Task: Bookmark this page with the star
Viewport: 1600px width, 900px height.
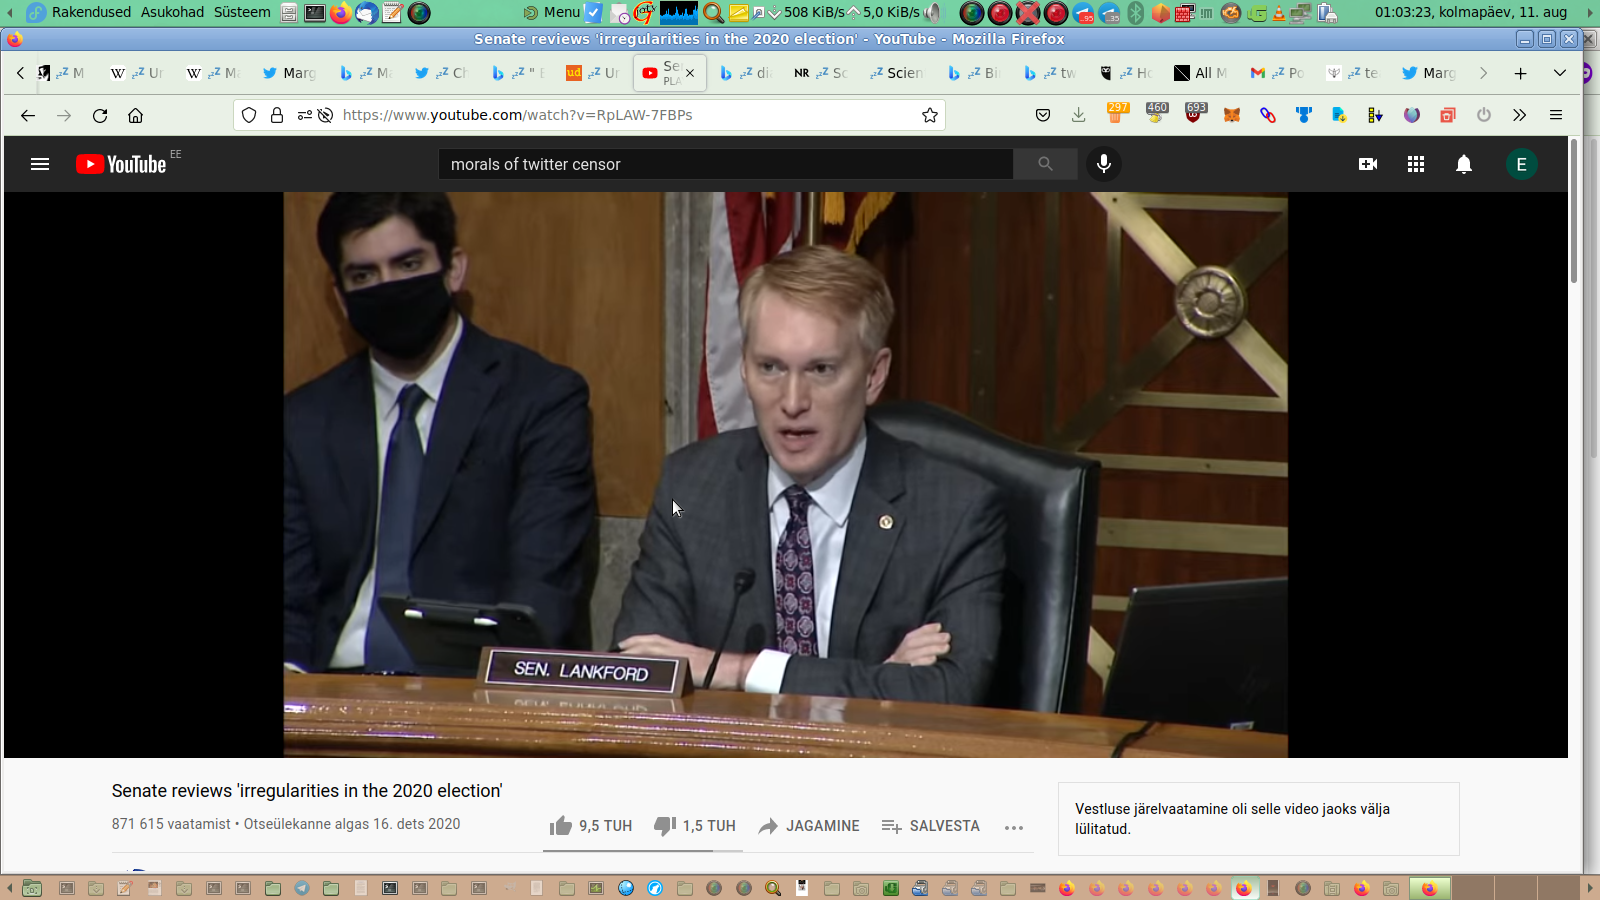Action: [930, 115]
